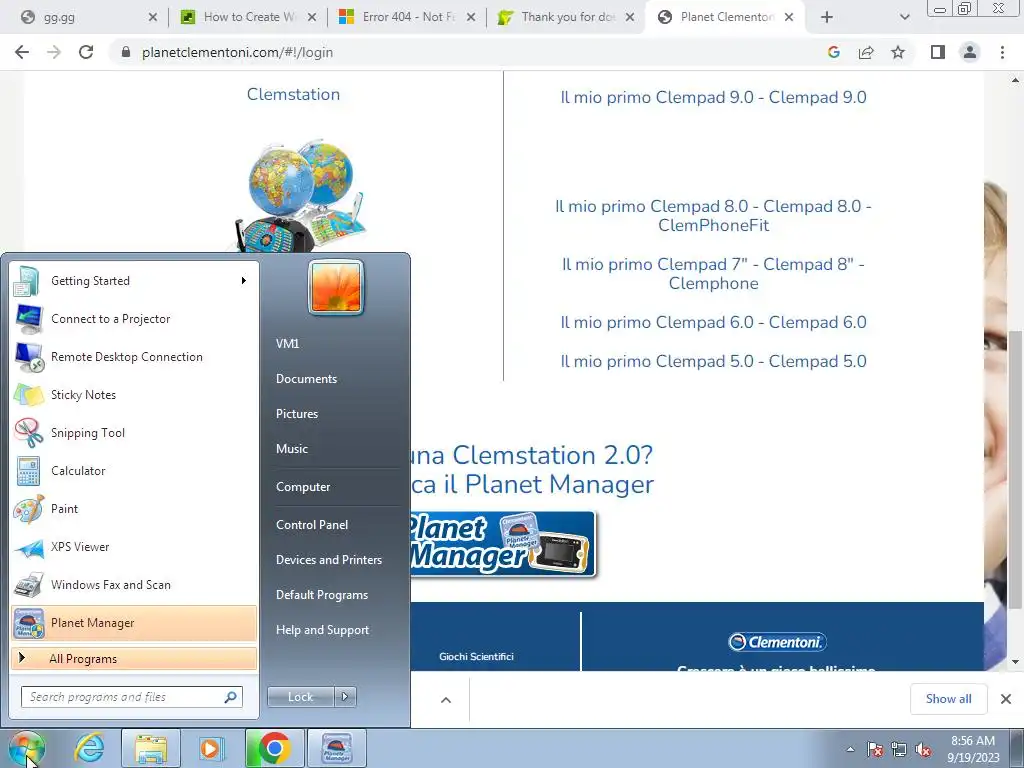This screenshot has height=768, width=1024.
Task: Reload the current page
Action: (x=86, y=52)
